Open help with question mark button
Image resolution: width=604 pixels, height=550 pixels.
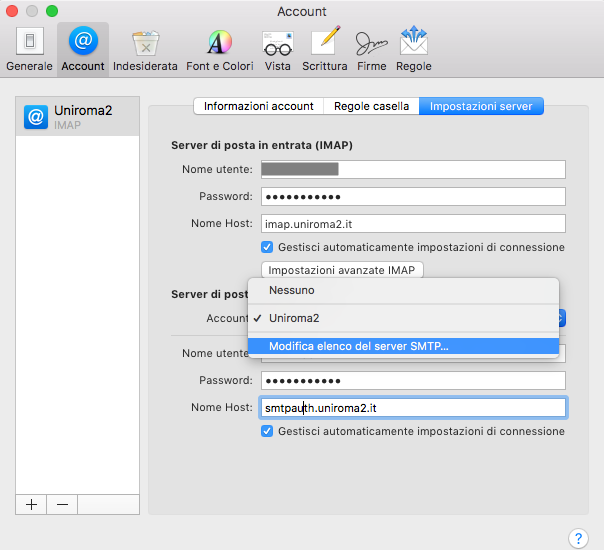pos(578,538)
